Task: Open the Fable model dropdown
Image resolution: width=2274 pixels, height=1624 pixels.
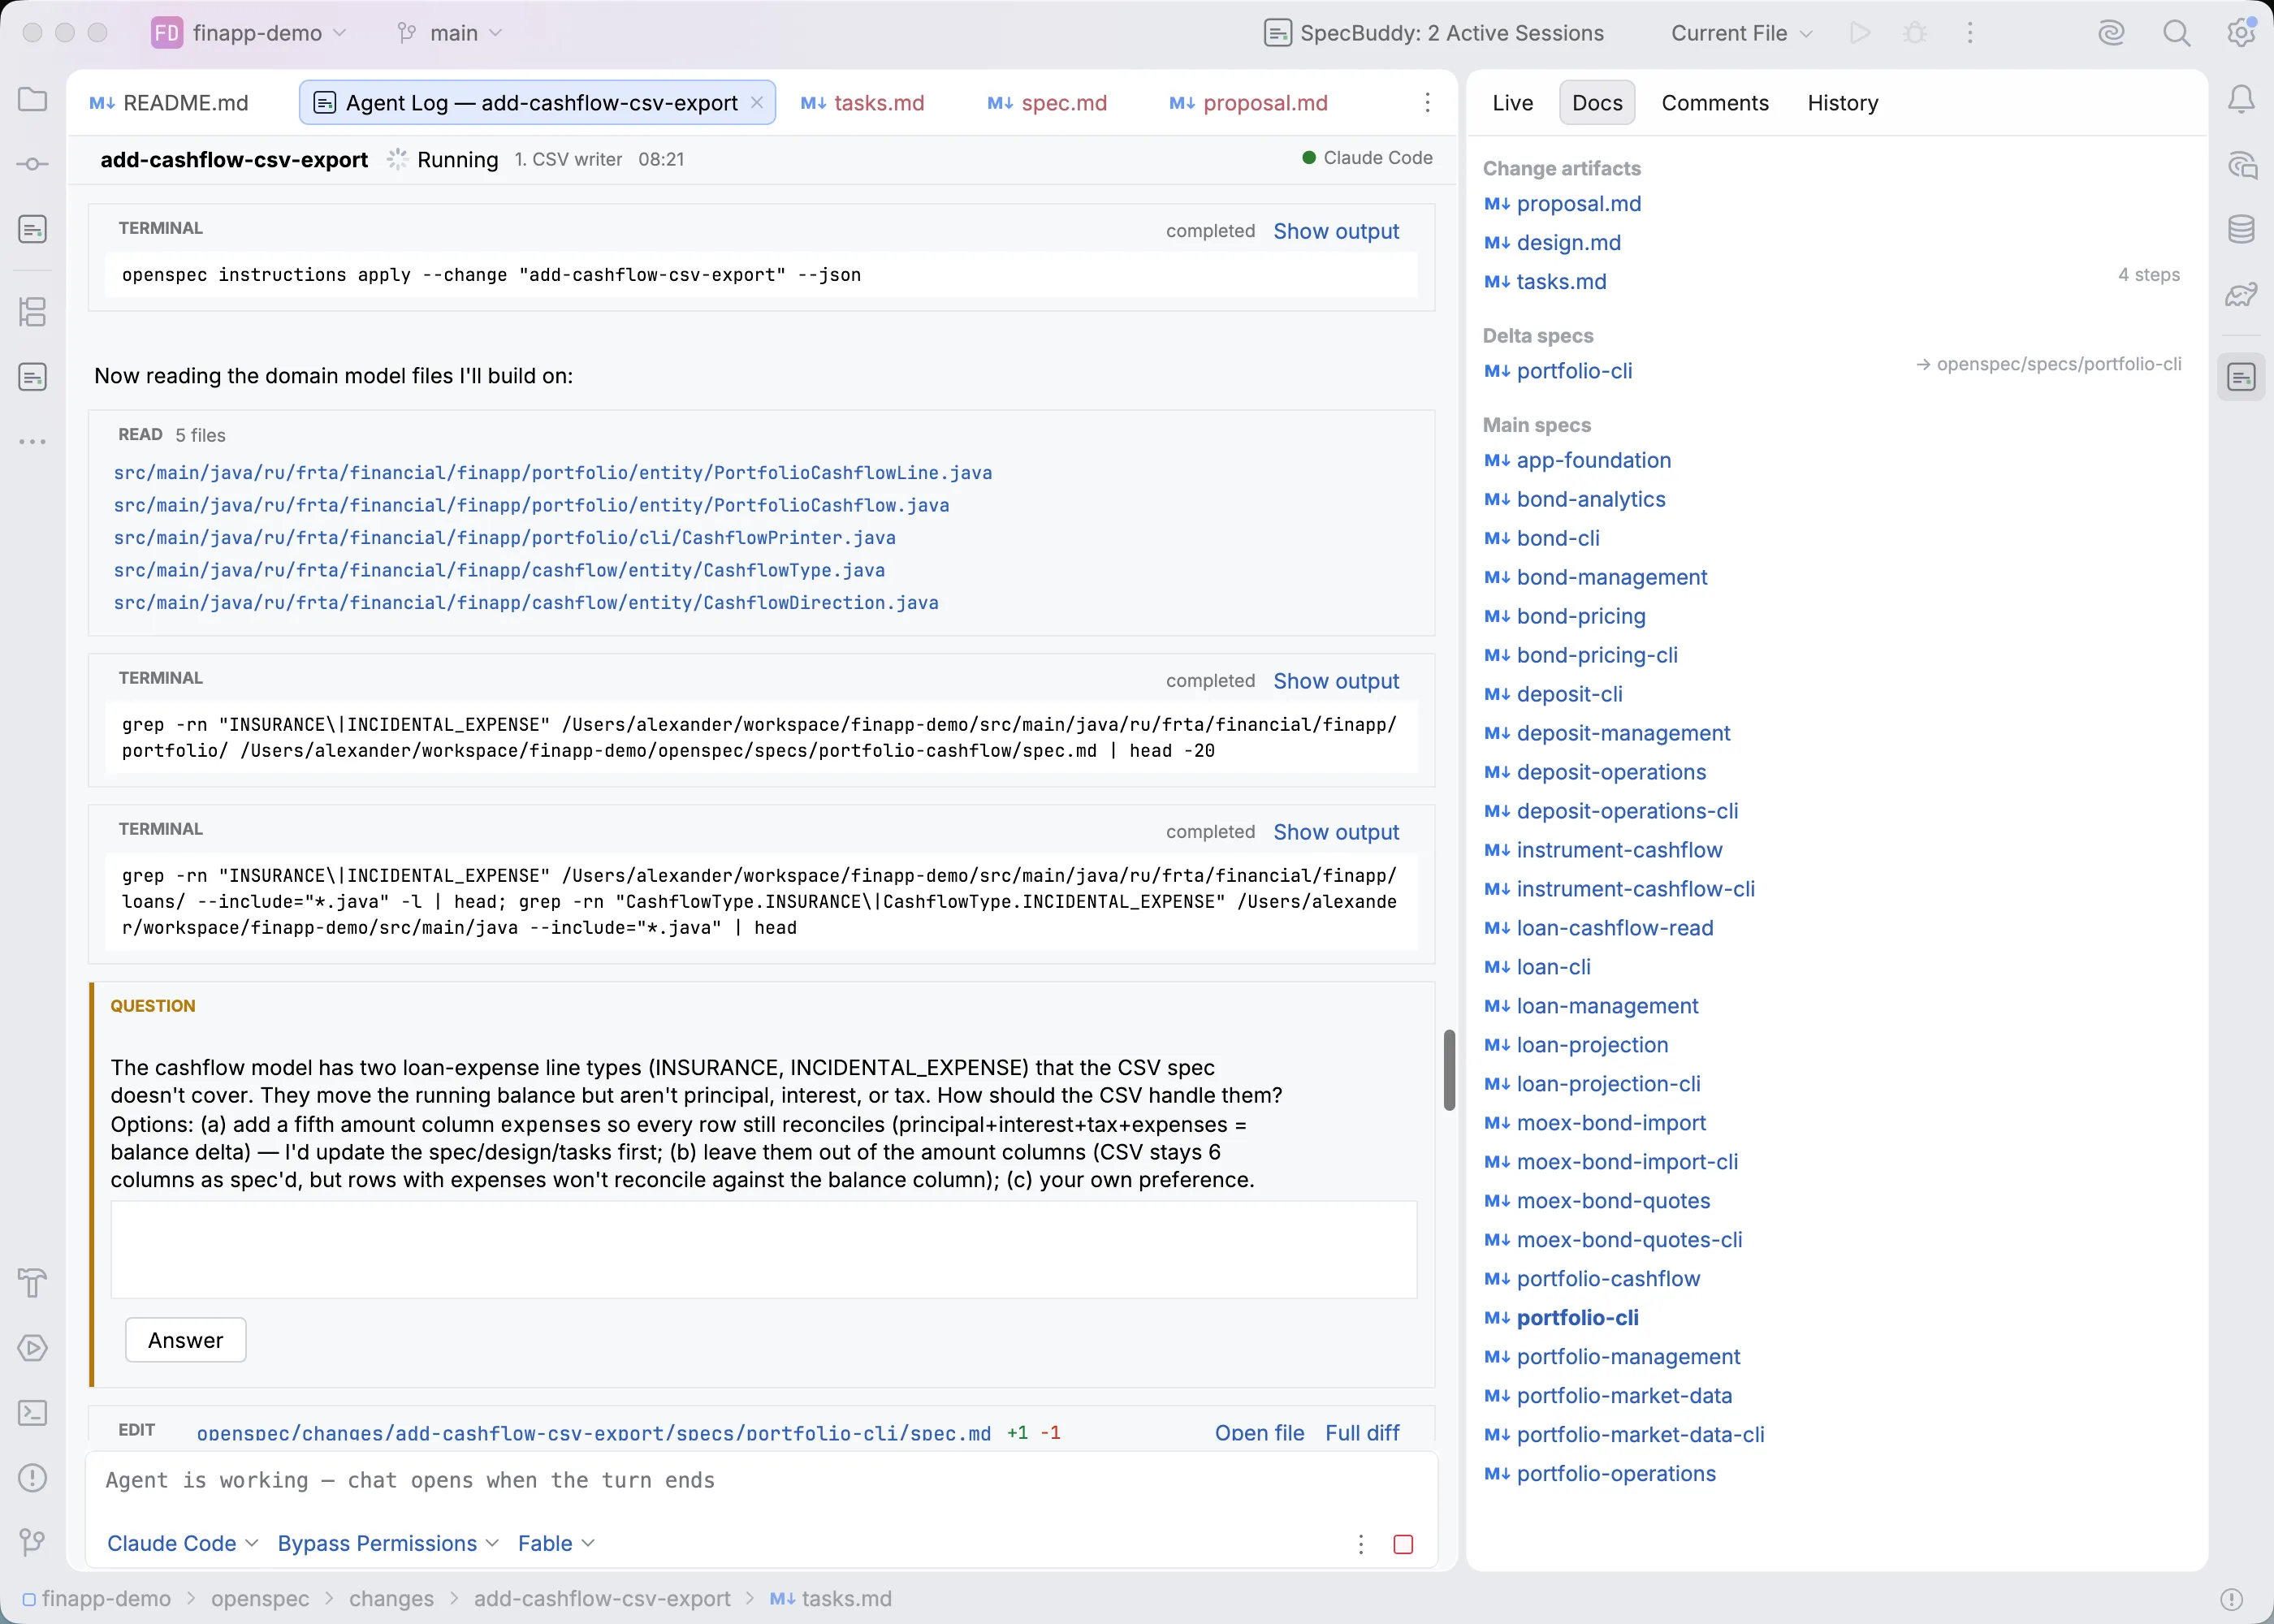Action: click(x=556, y=1543)
